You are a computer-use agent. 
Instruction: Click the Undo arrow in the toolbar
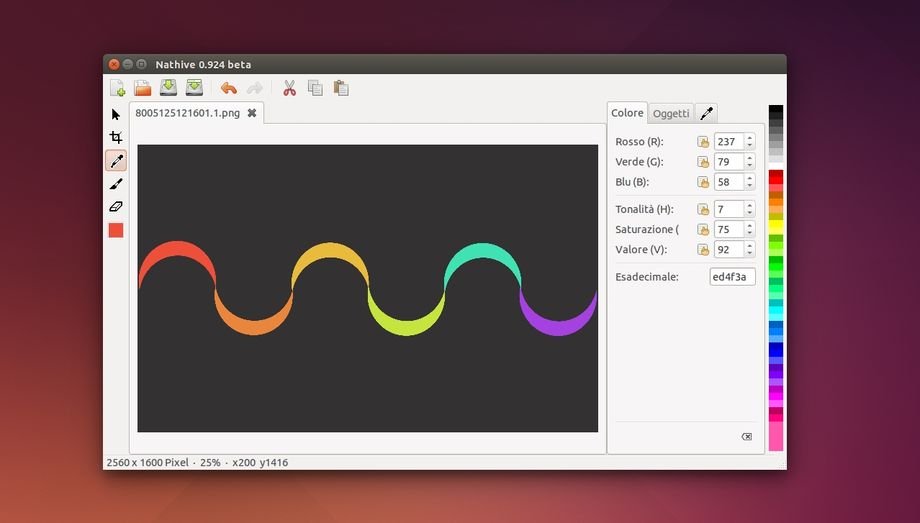pos(229,88)
